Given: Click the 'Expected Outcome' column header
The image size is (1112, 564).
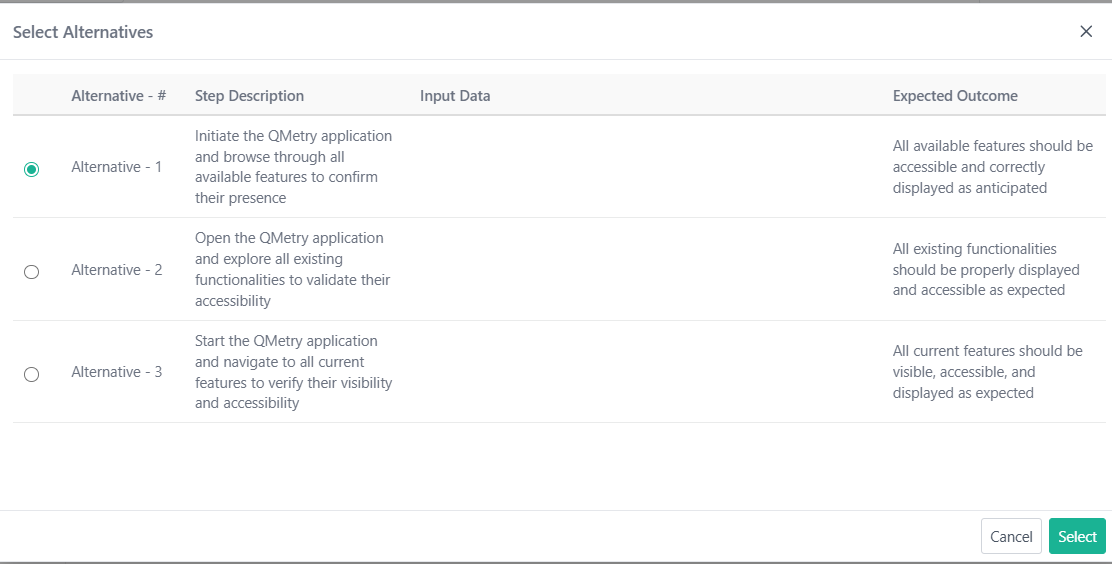Looking at the screenshot, I should click(955, 96).
